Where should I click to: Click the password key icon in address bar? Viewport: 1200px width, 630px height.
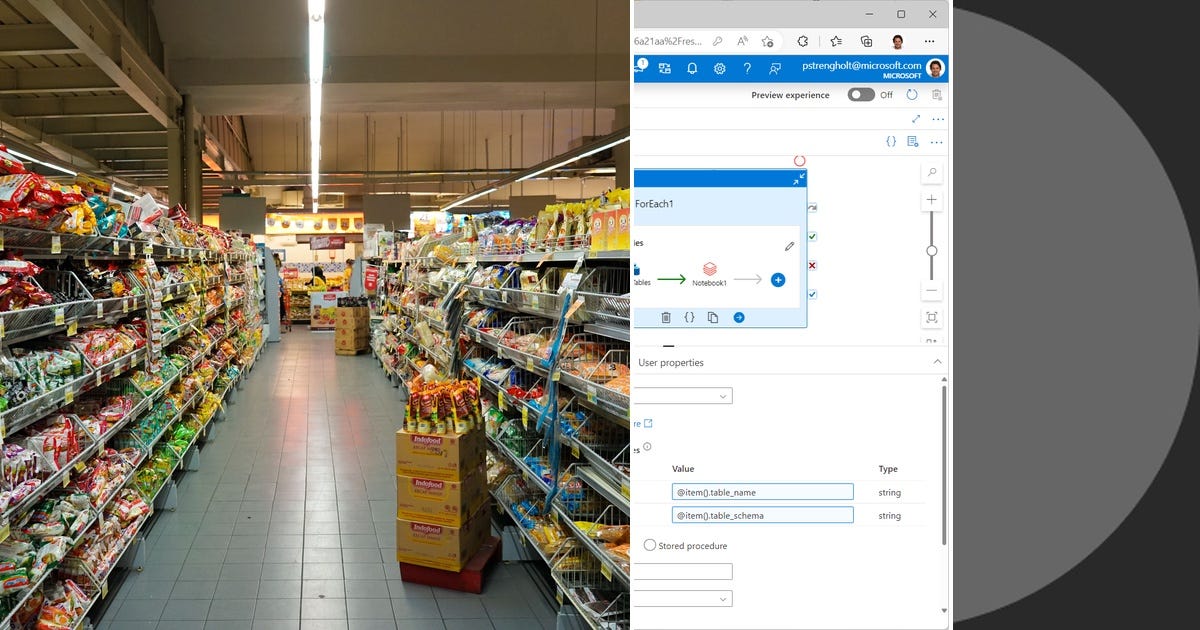(718, 41)
